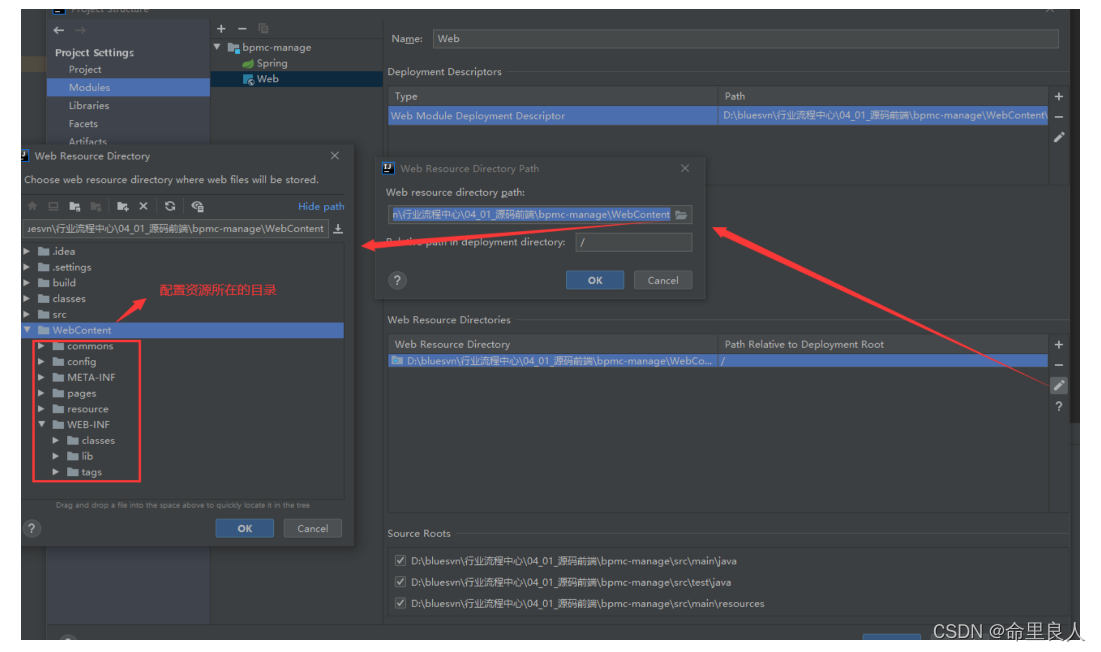This screenshot has width=1101, height=652.
Task: Toggle show hidden files and directories icon
Action: tap(197, 206)
